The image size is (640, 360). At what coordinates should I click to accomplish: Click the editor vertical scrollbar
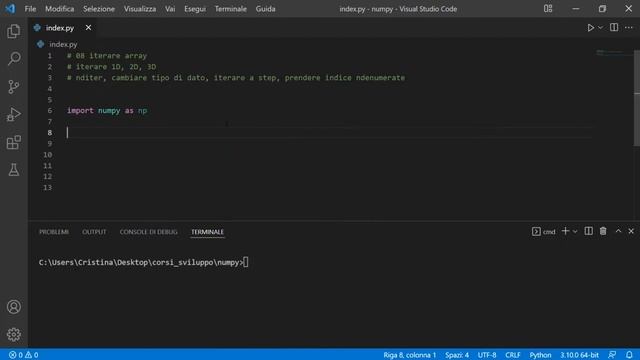point(637,98)
